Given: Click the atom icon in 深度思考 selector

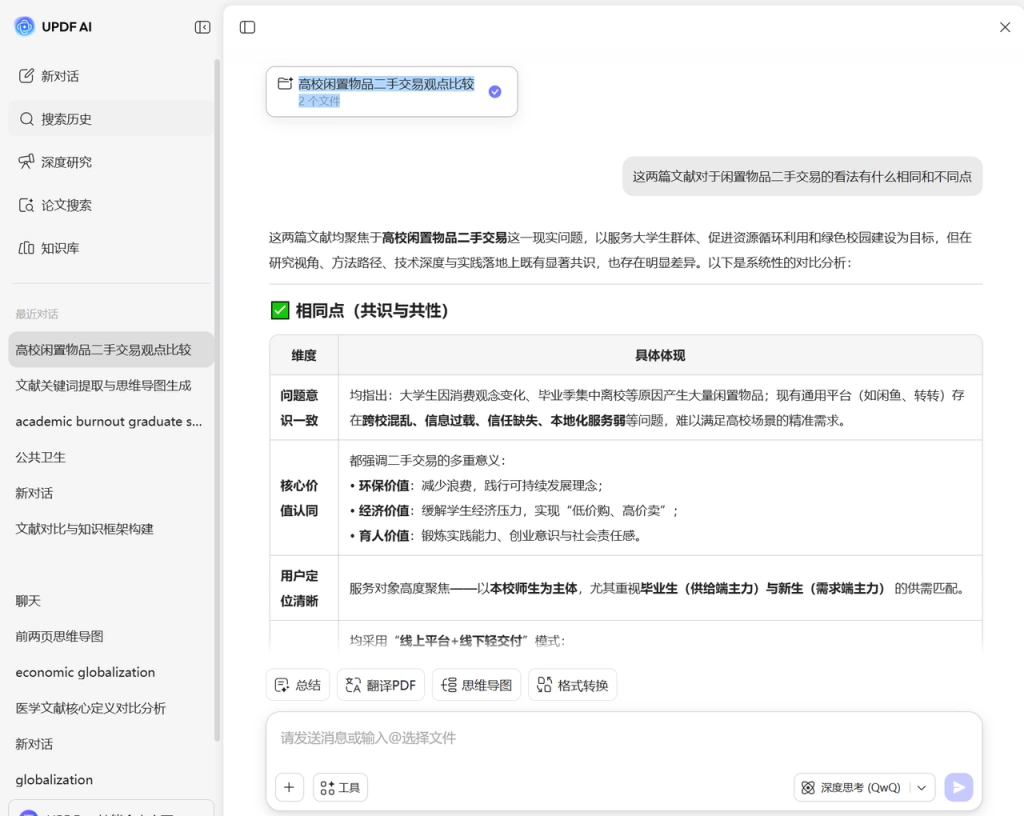Looking at the screenshot, I should 808,787.
